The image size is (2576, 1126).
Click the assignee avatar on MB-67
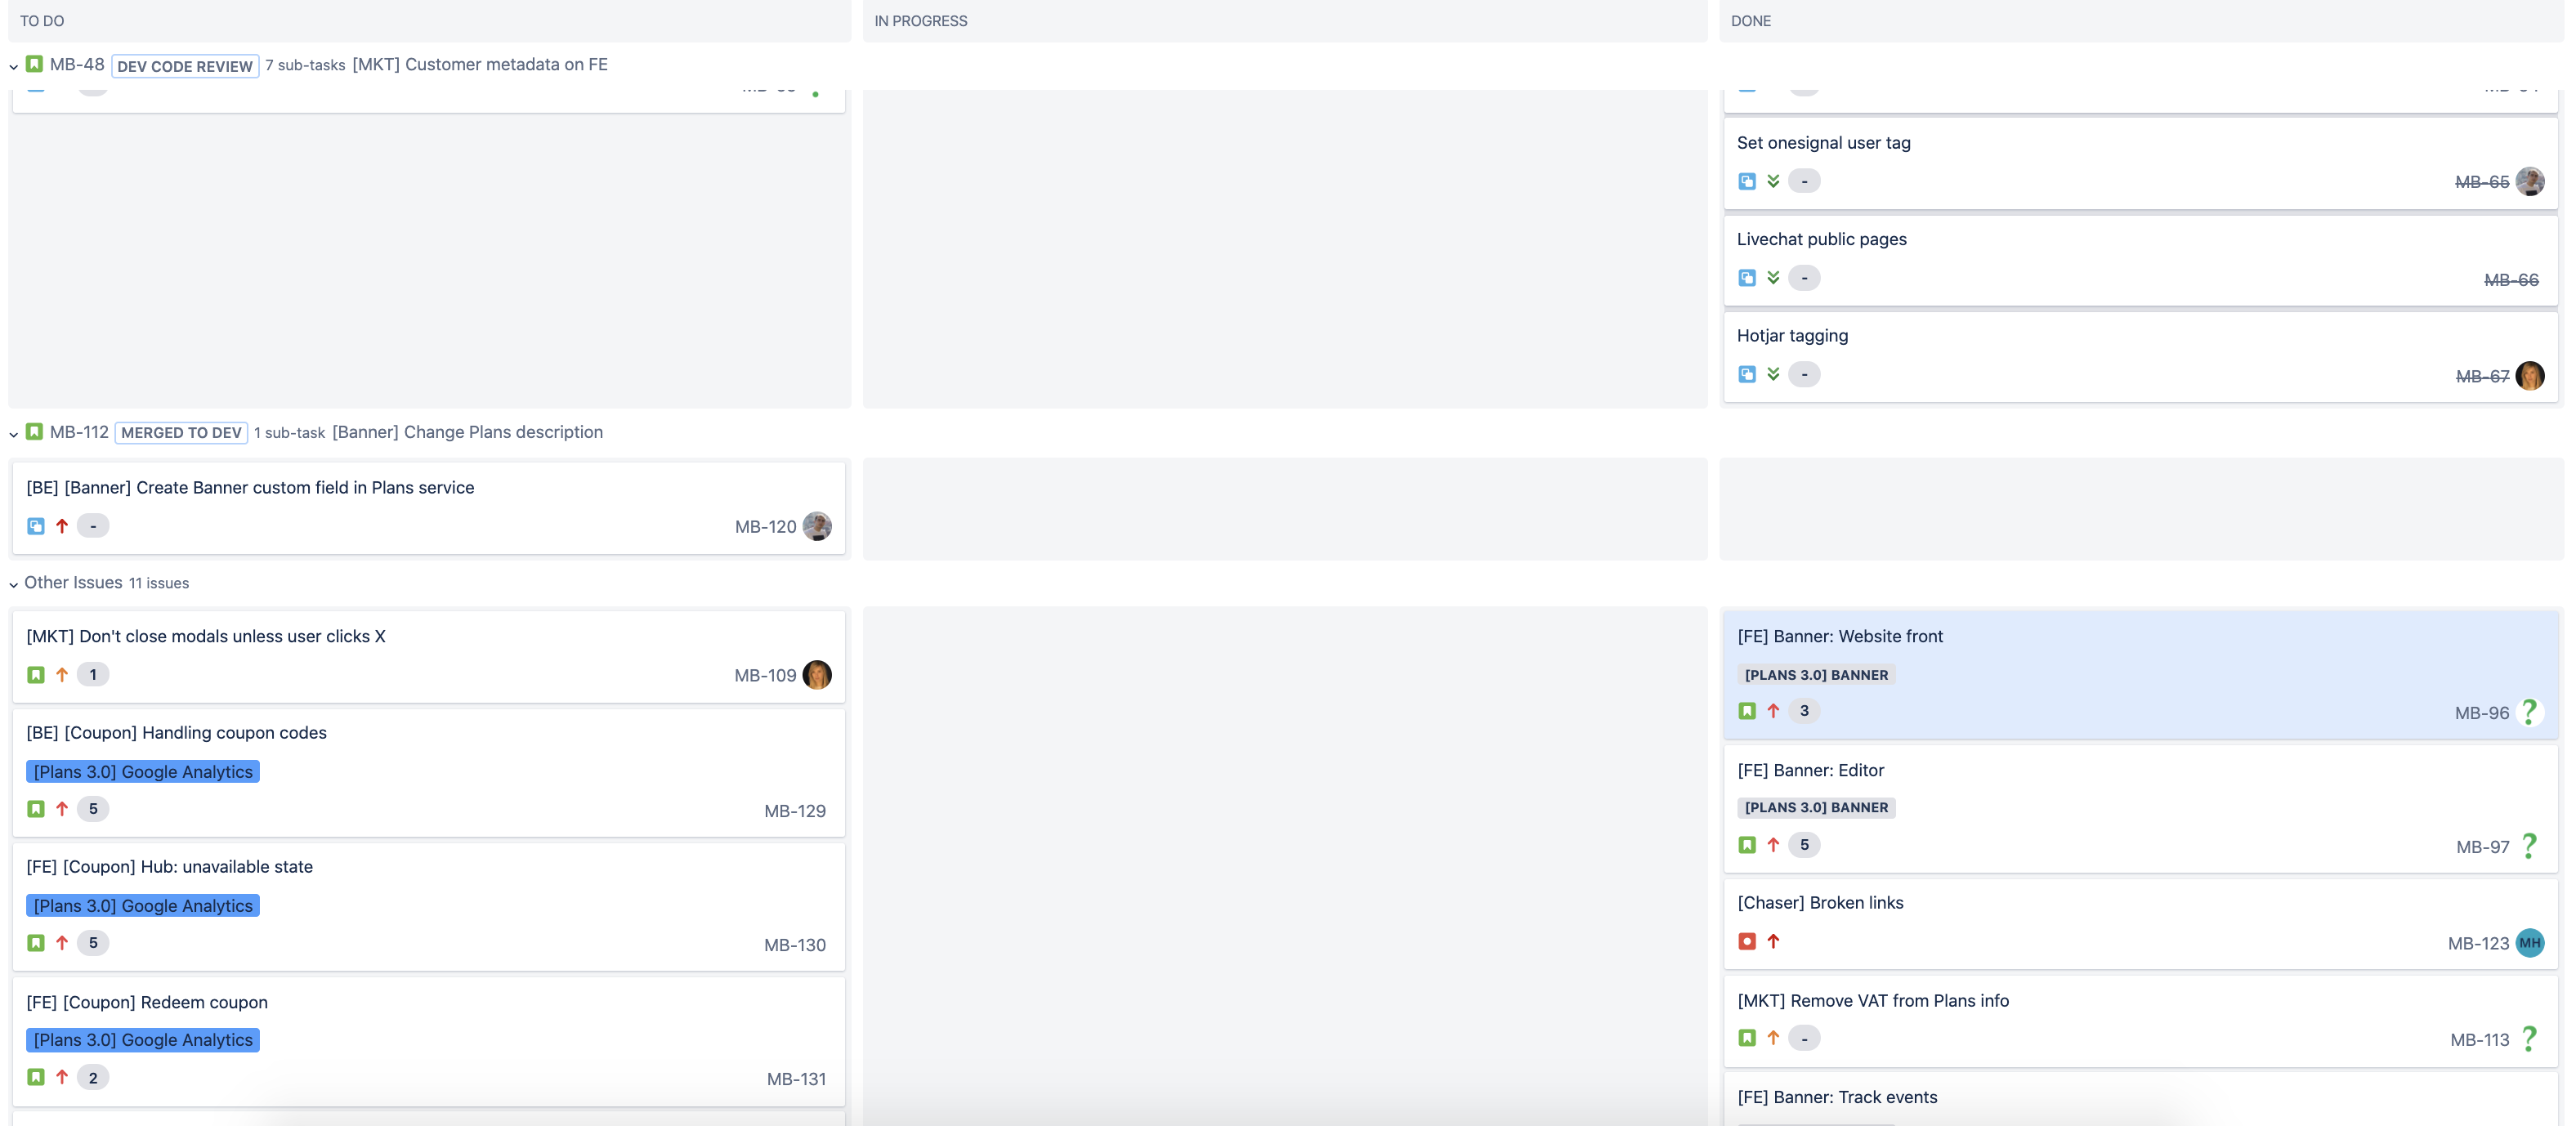click(x=2530, y=376)
